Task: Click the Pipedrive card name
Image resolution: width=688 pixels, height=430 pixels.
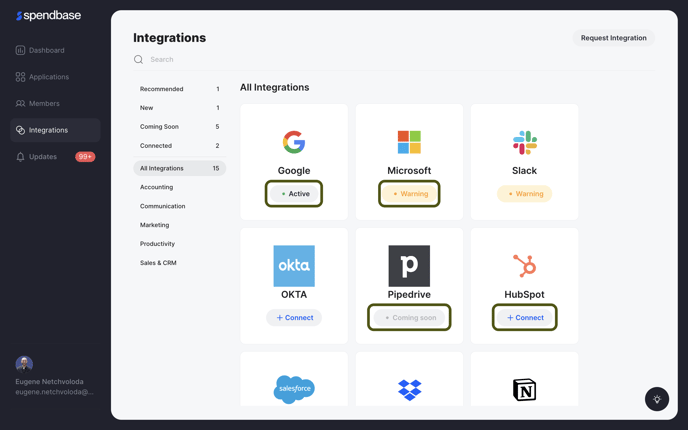Action: (409, 294)
